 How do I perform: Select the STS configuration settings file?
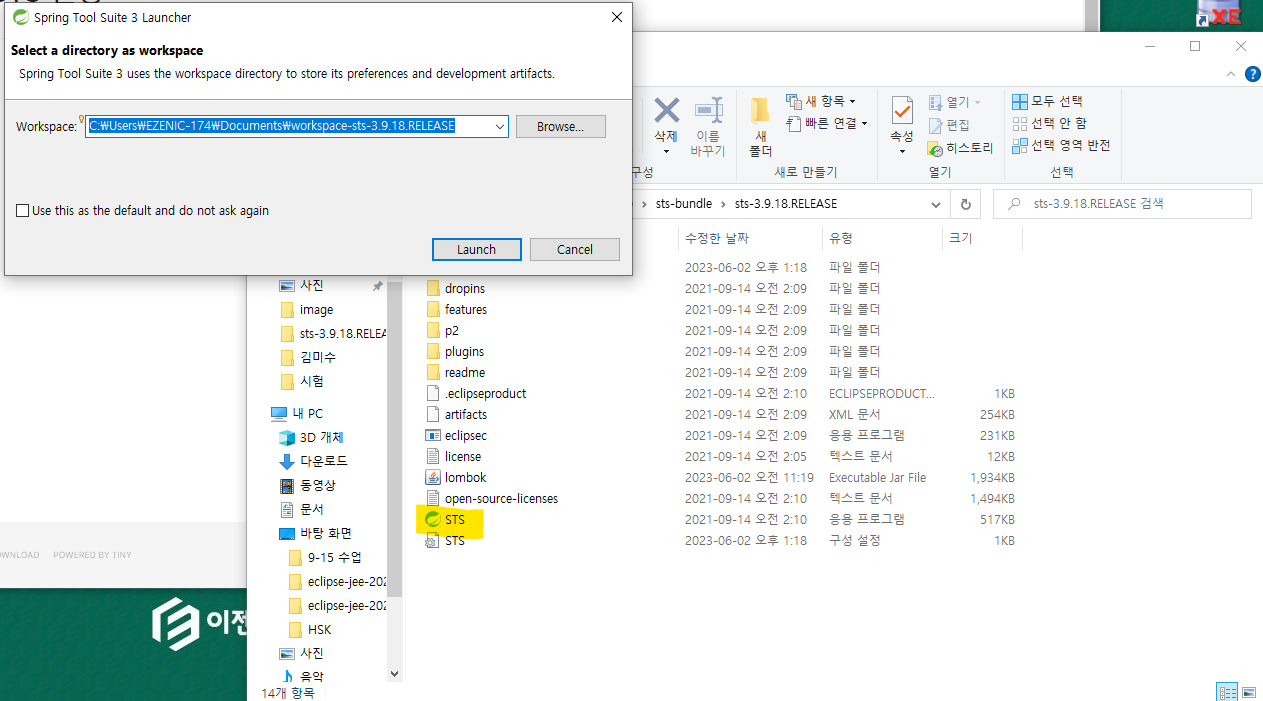pyautogui.click(x=454, y=540)
